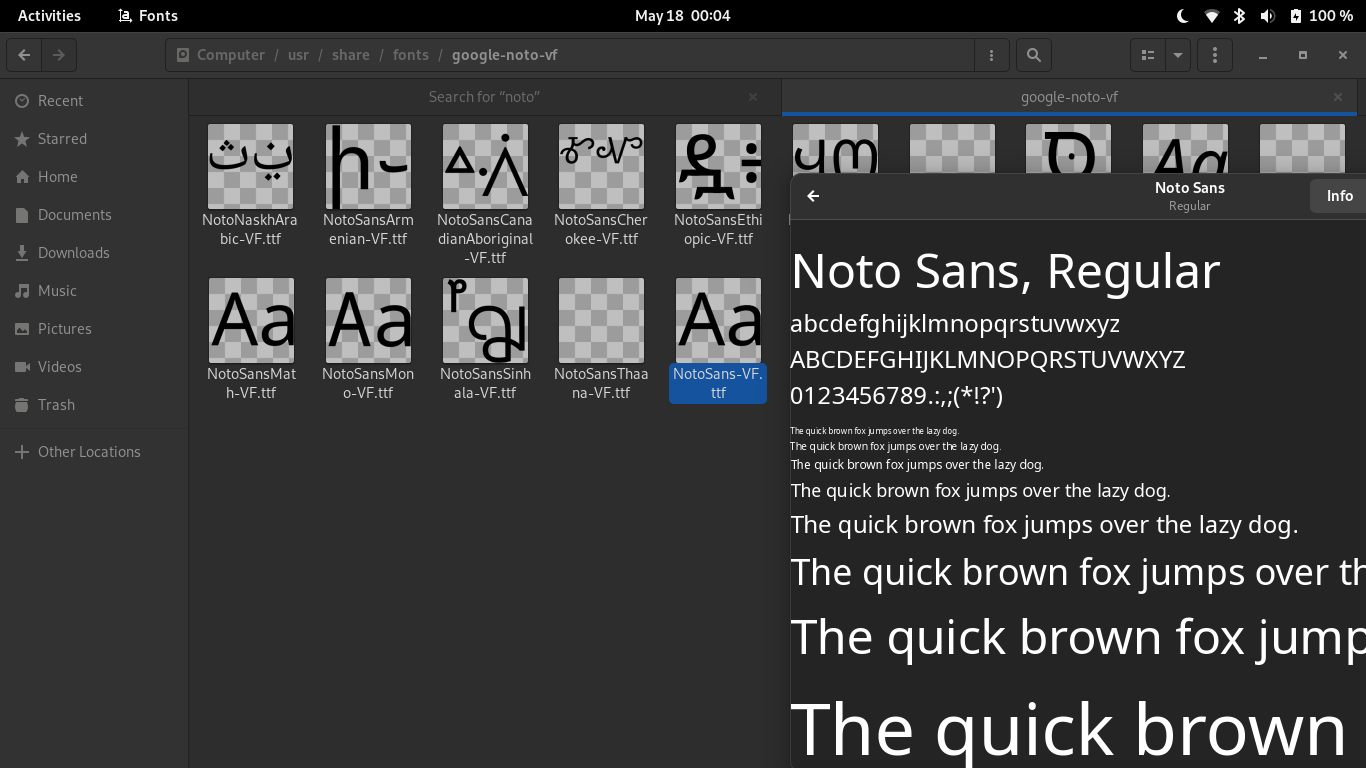1366x768 pixels.
Task: Click the Computer path segment
Action: [220, 55]
